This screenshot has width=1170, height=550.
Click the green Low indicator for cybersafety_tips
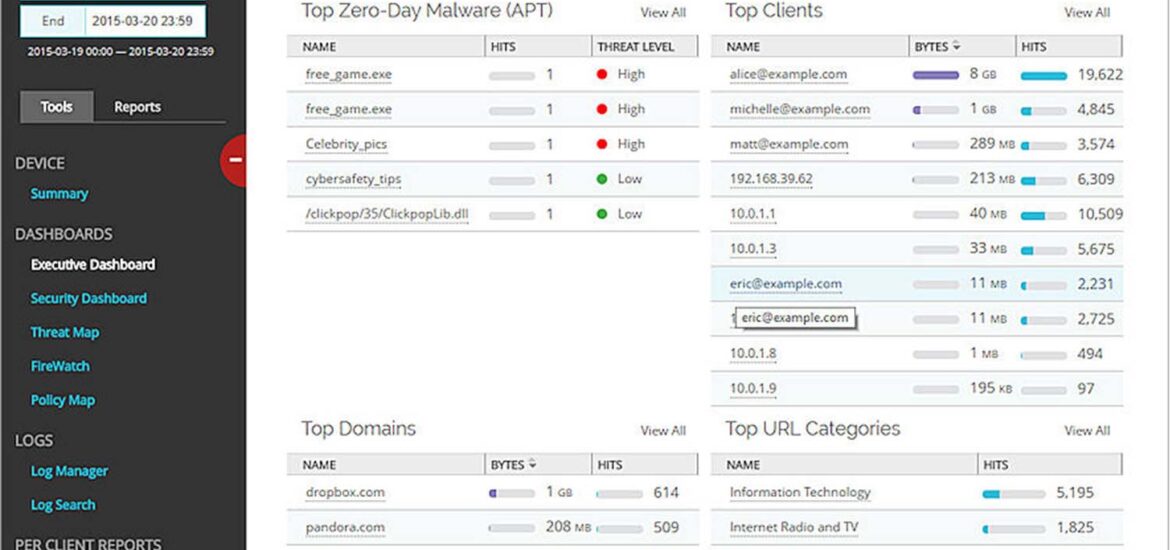pyautogui.click(x=602, y=179)
